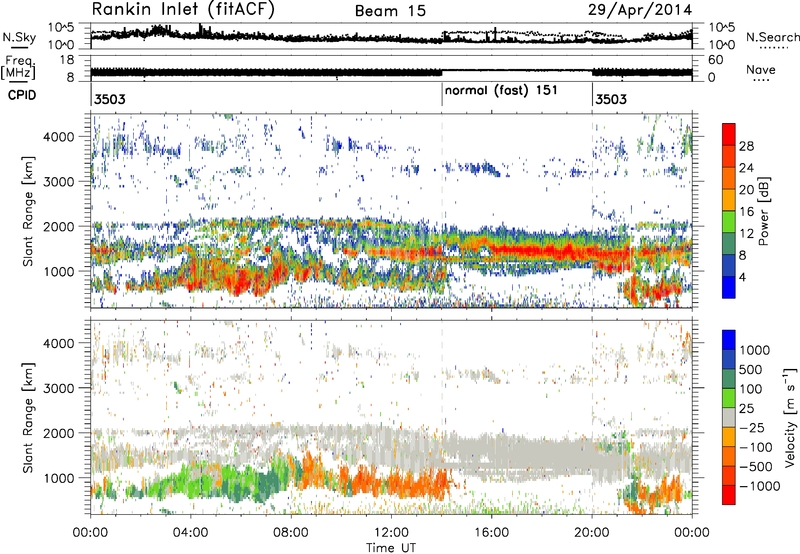The image size is (800, 554).
Task: Click the '16' tick on the power colorbar
Action: 746,212
